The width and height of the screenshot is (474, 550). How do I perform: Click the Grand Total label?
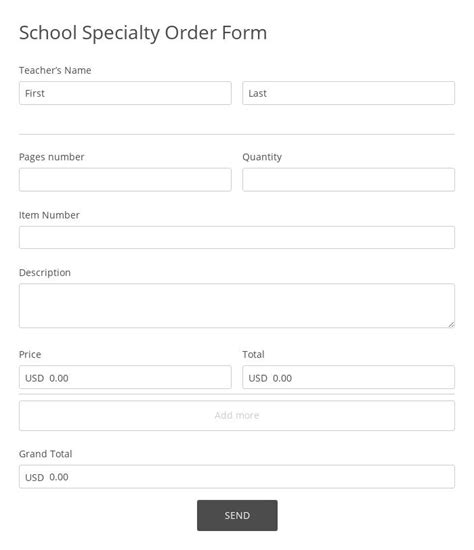46,454
